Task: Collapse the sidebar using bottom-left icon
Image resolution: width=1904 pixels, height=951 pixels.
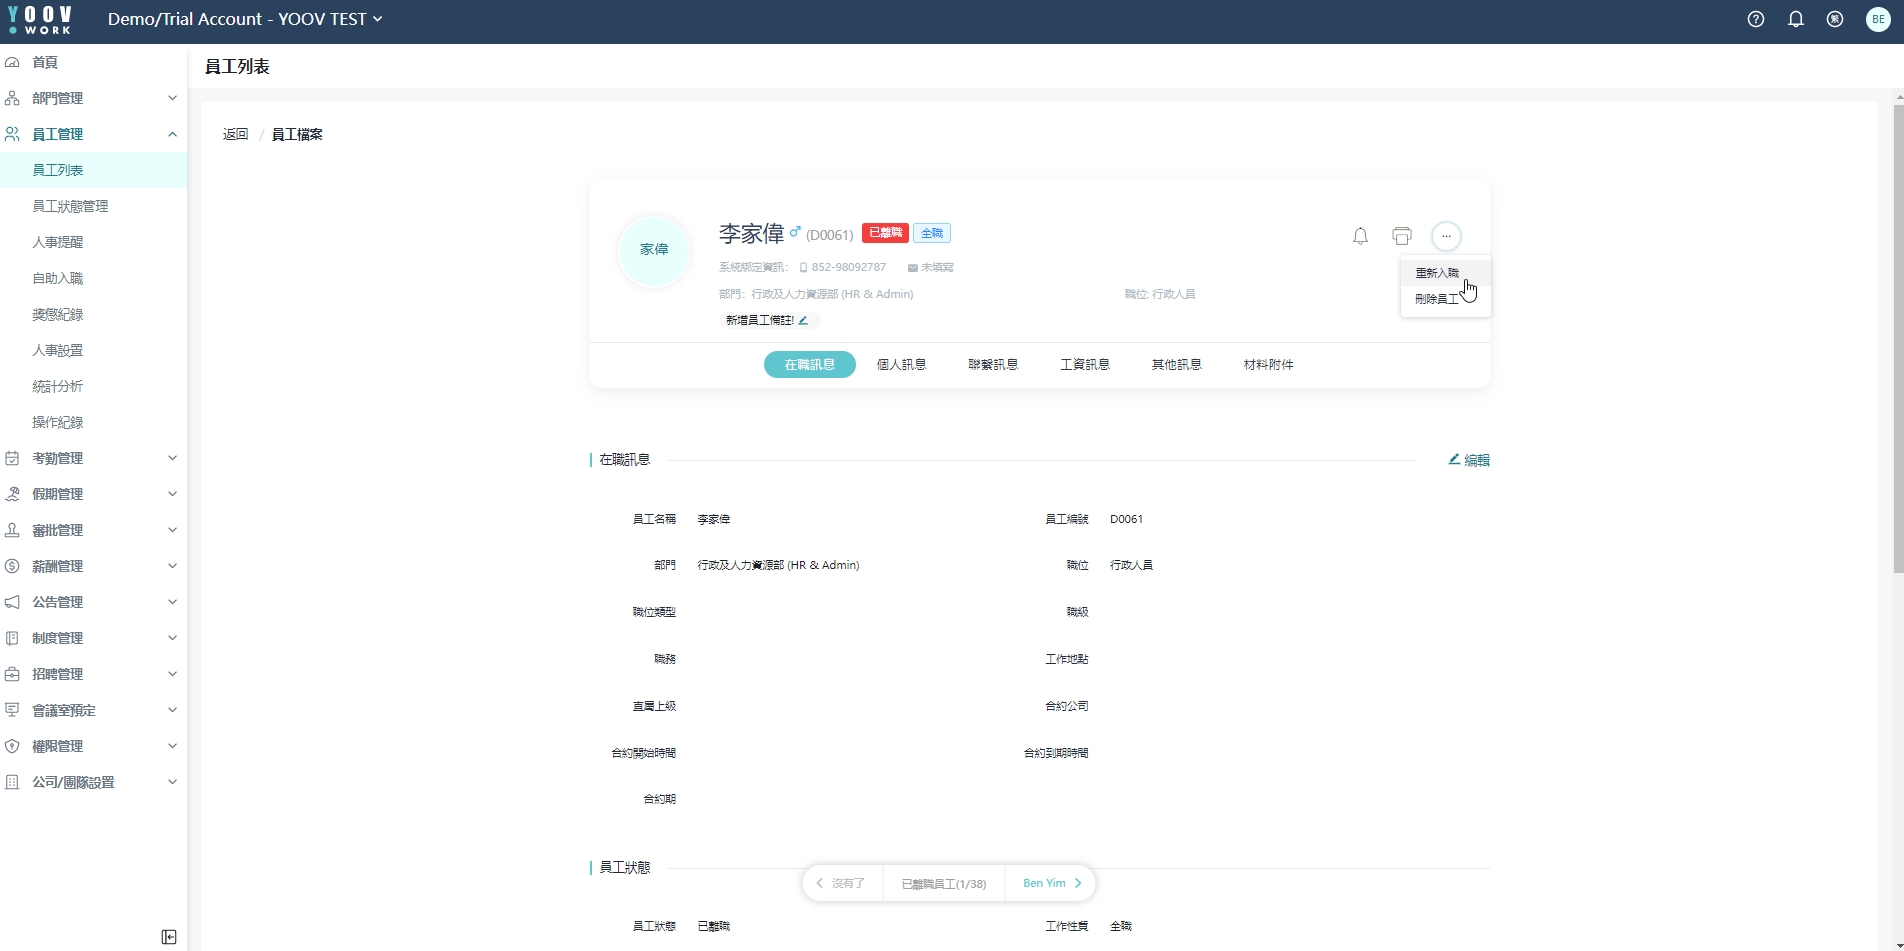Action: point(169,937)
